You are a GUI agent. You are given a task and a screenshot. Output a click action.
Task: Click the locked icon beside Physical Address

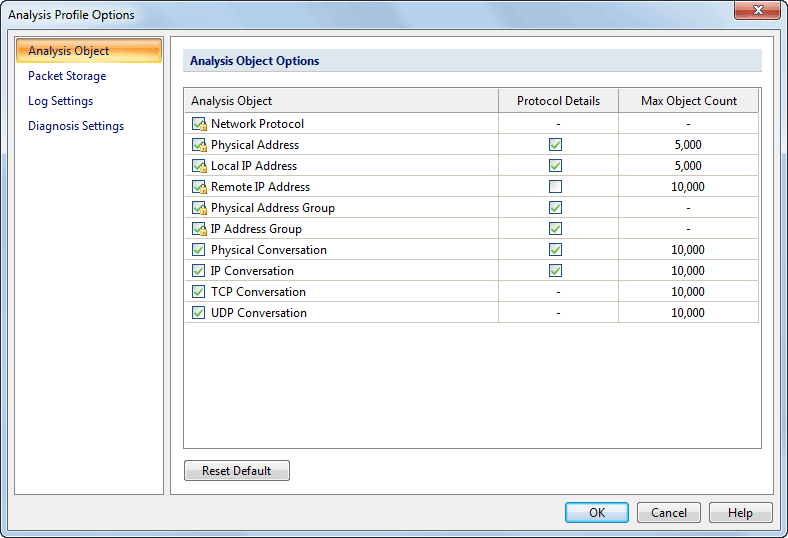(198, 145)
